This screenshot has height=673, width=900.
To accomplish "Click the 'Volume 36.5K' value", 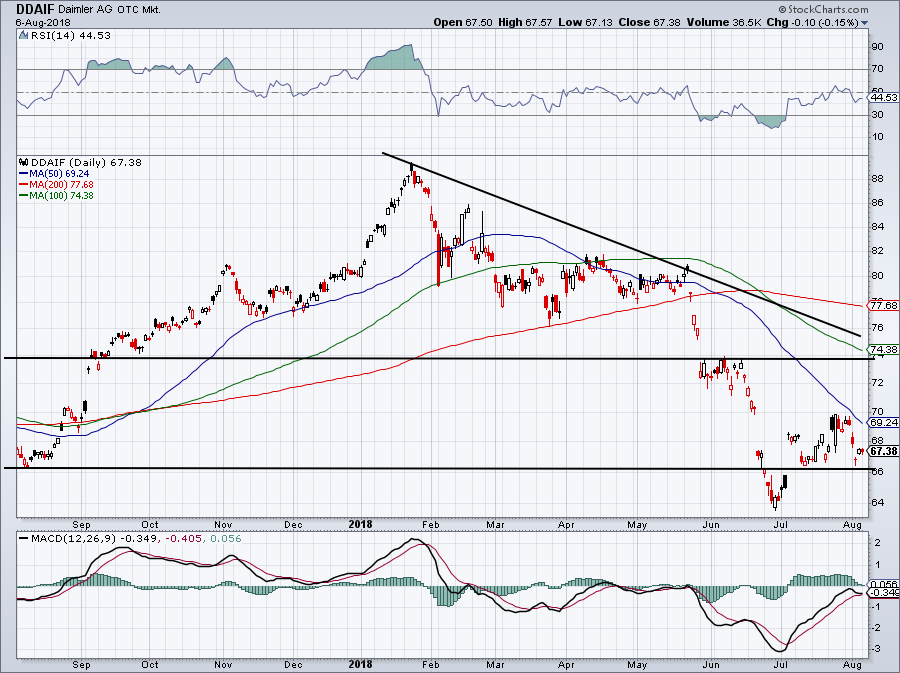I will pos(724,22).
